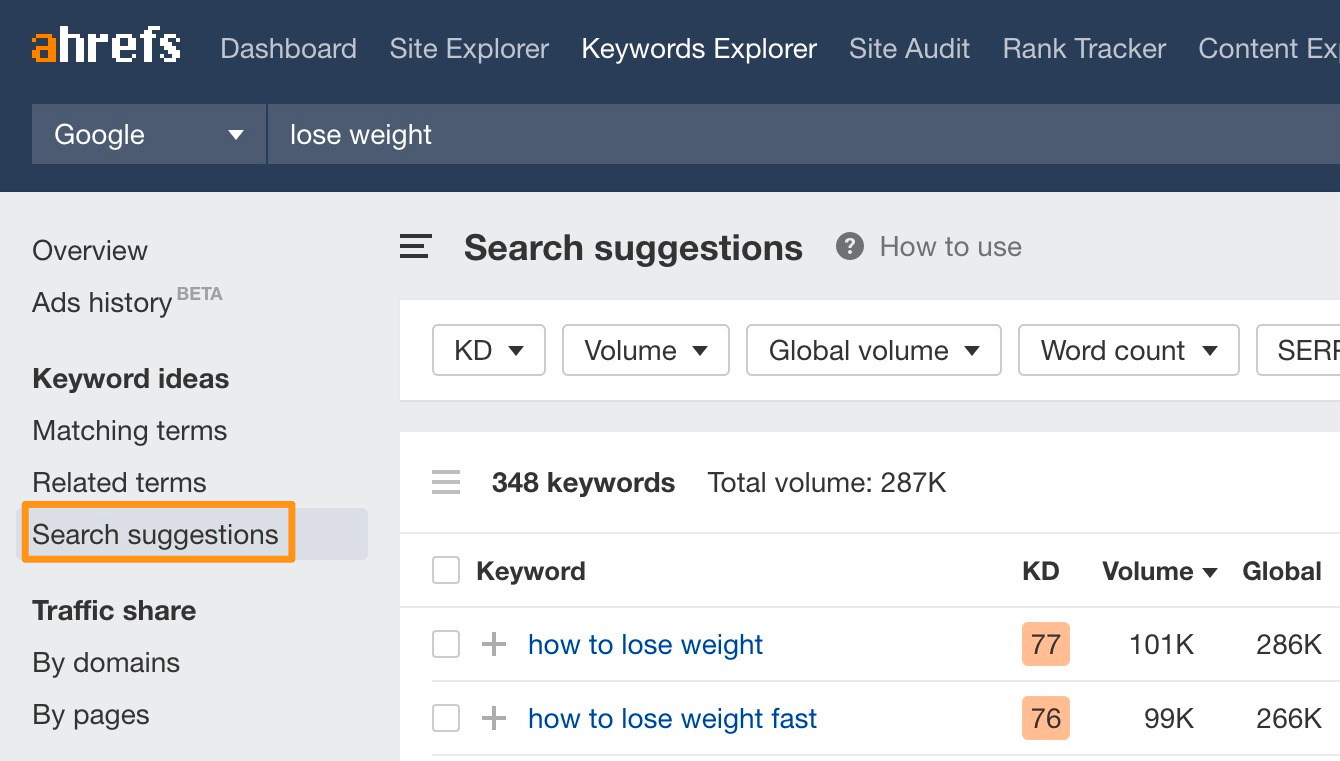The width and height of the screenshot is (1340, 761).
Task: Open the Word count filter dropdown
Action: (x=1128, y=351)
